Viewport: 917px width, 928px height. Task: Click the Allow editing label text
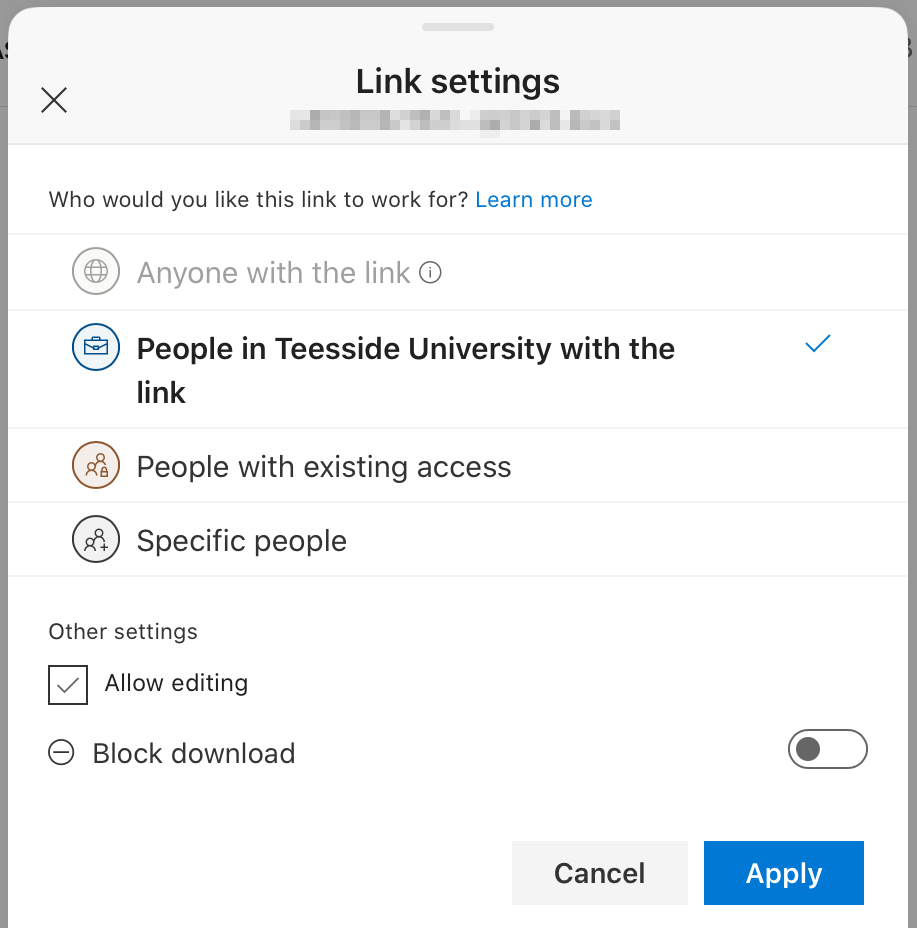[x=176, y=683]
